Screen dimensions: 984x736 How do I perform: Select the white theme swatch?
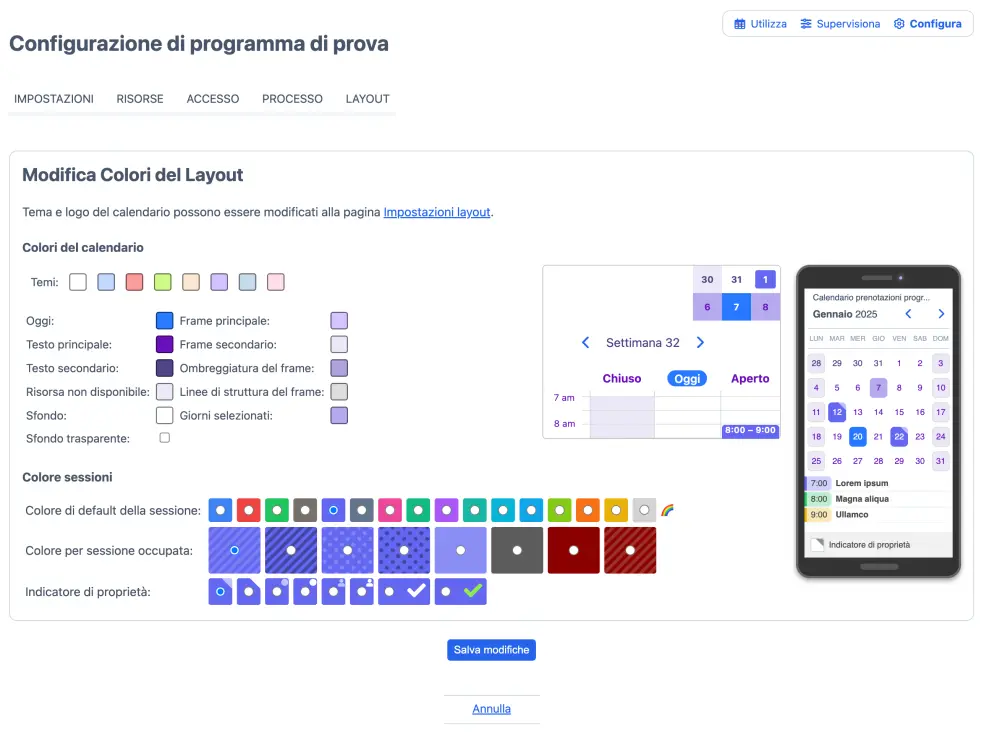click(78, 282)
